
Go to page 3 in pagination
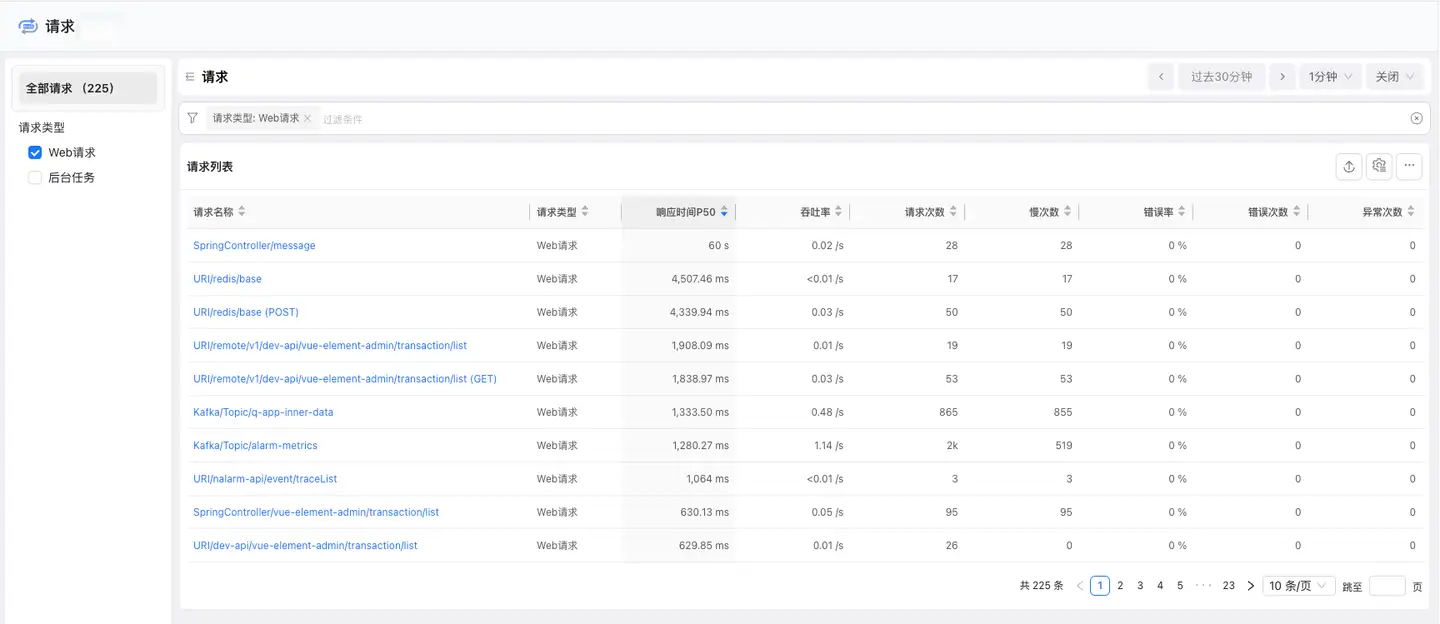point(1140,586)
